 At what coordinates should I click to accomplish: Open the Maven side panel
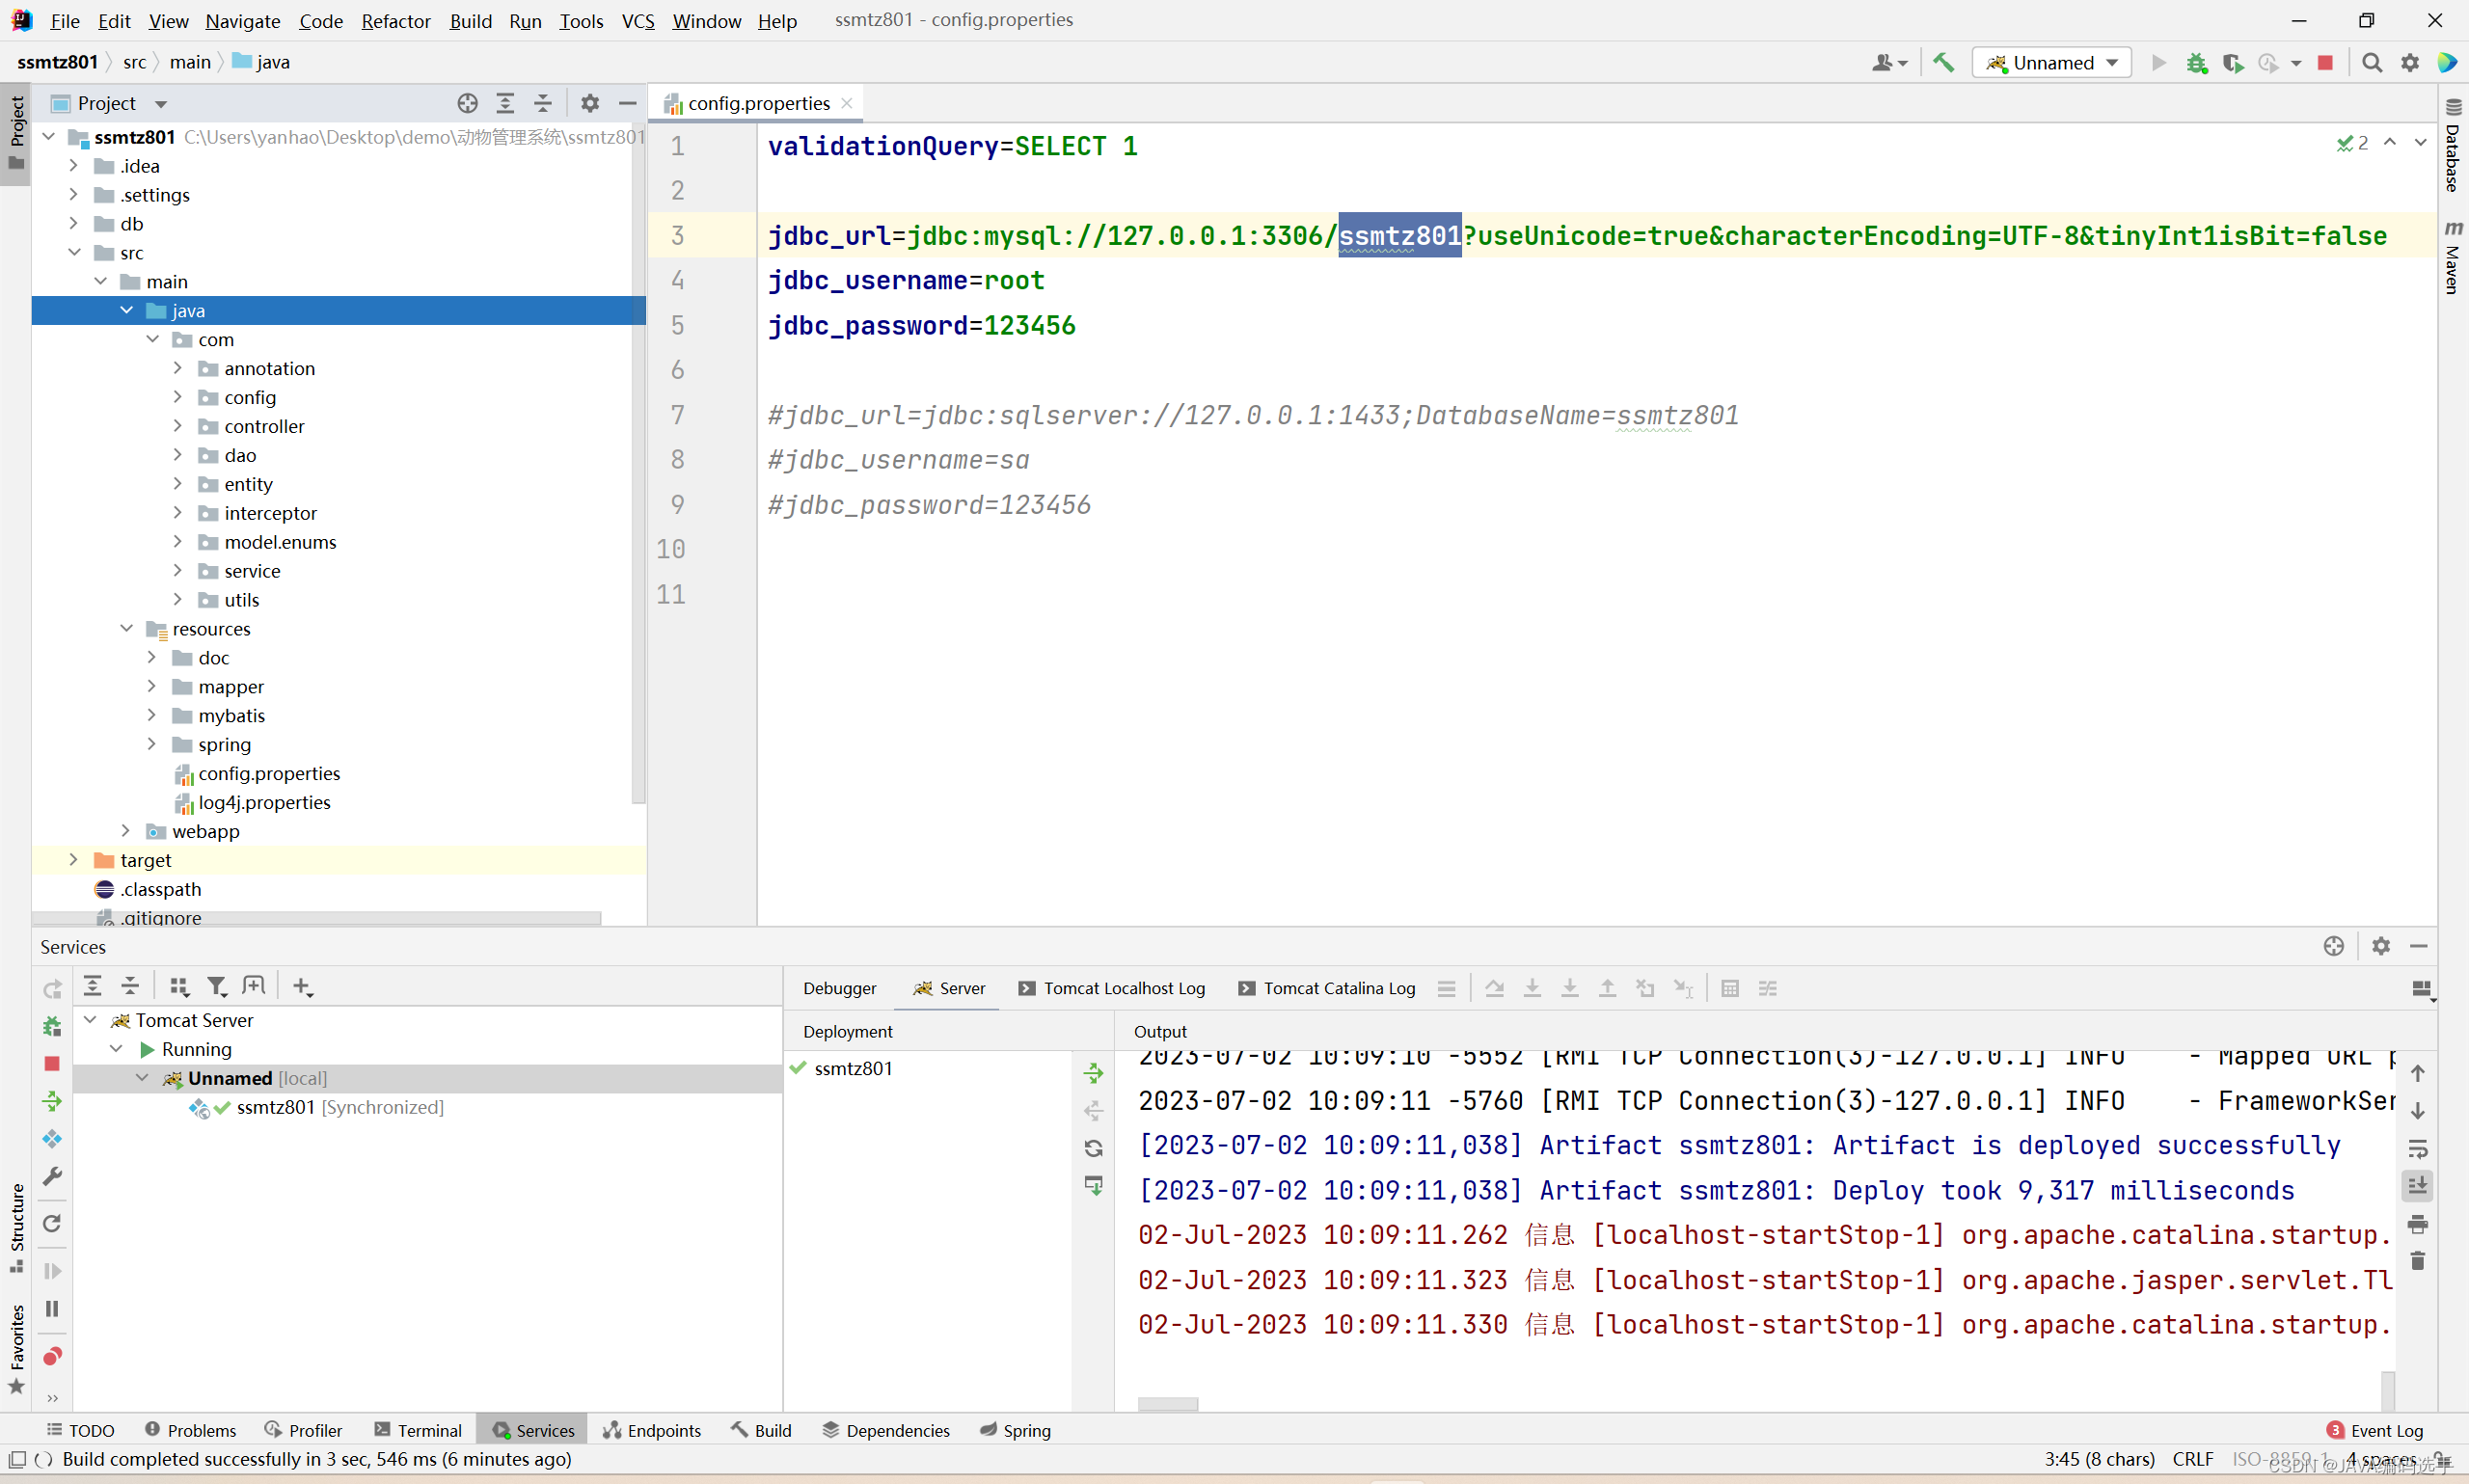click(x=2453, y=257)
